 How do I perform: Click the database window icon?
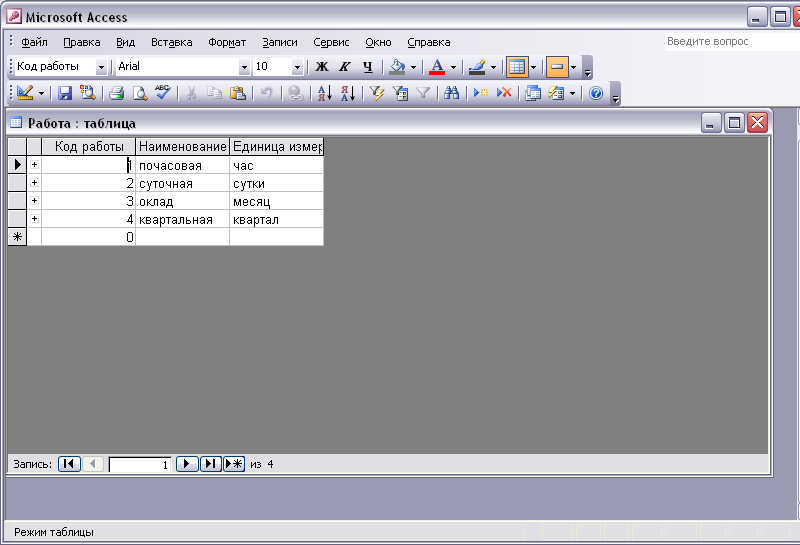(533, 93)
